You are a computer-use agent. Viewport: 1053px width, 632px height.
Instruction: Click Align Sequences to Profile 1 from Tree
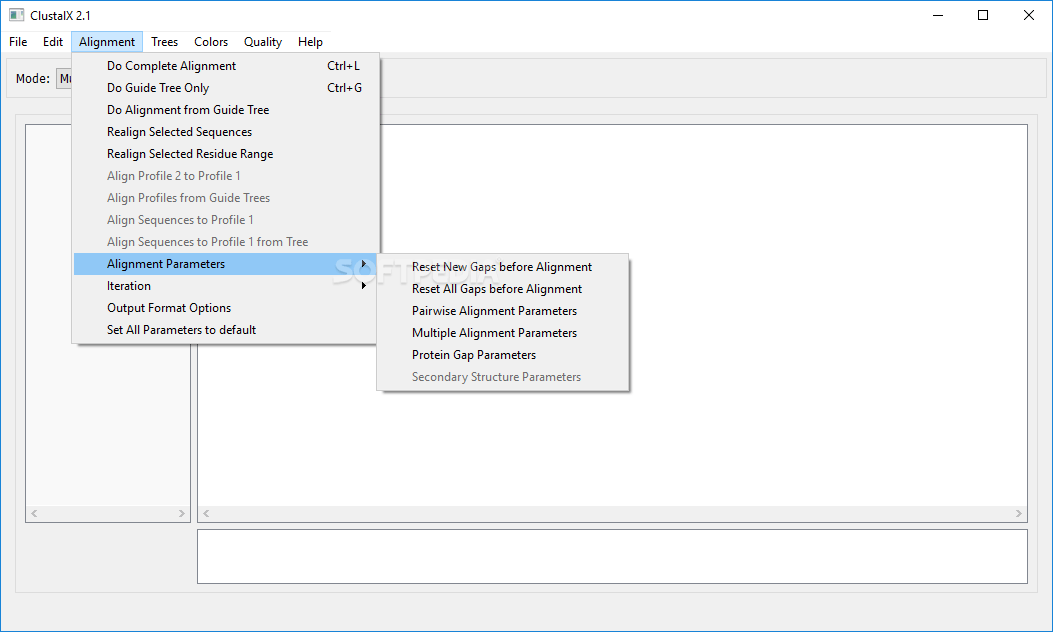226,242
